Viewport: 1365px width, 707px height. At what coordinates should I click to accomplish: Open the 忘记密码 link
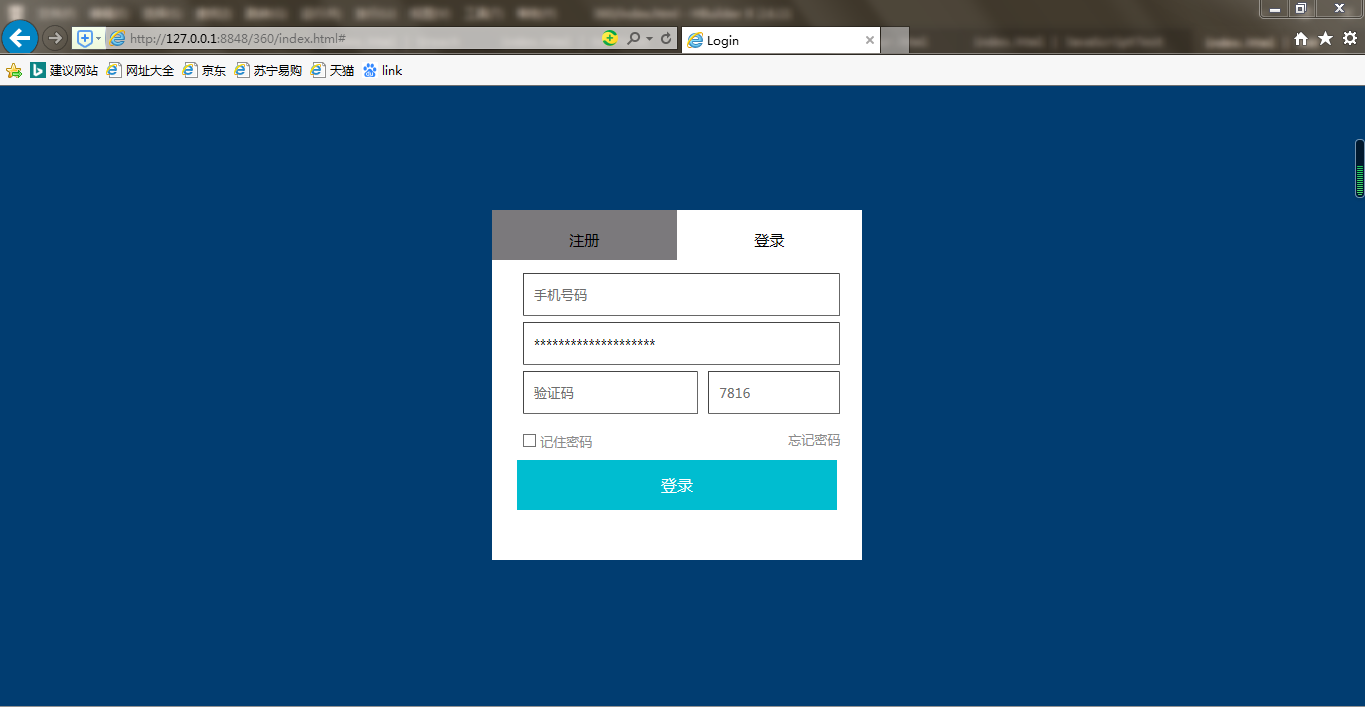pyautogui.click(x=812, y=440)
